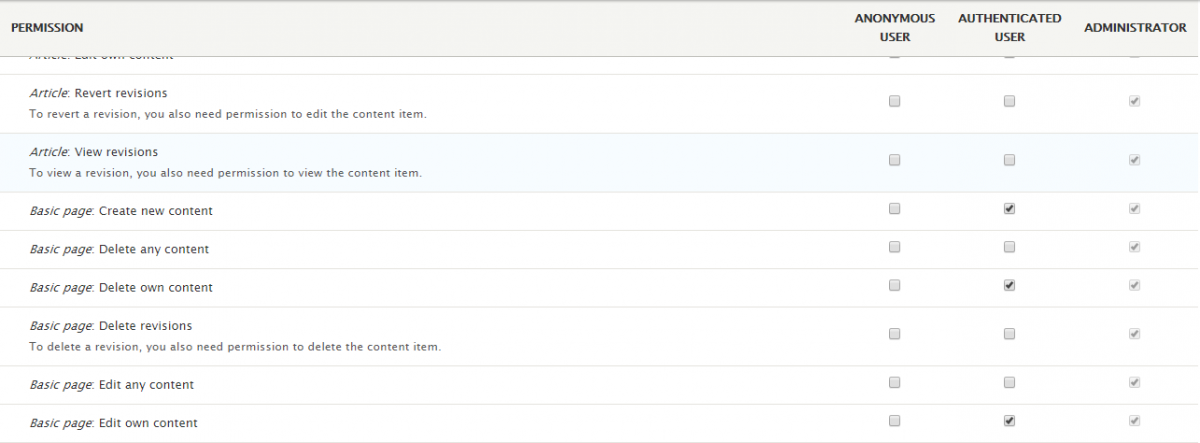Viewport: 1200px width, 443px height.
Task: Uncheck Basic page Edit own content for Authenticated user
Action: (x=1010, y=421)
